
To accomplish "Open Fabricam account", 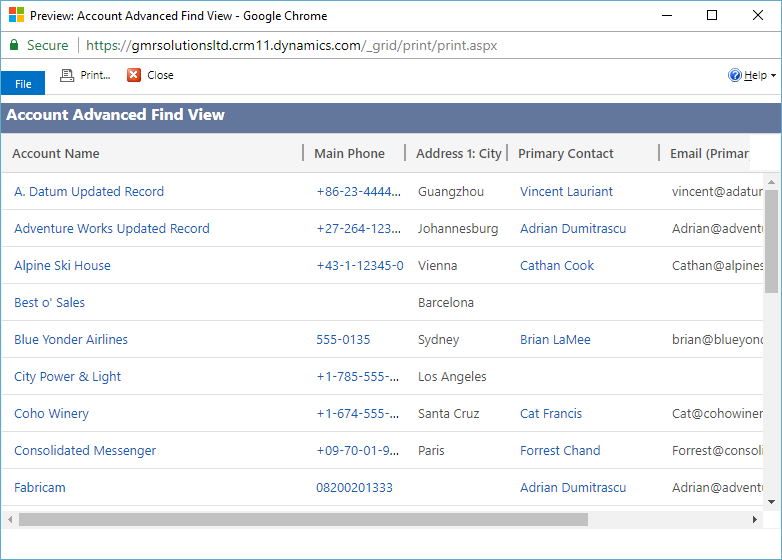I will (x=39, y=487).
